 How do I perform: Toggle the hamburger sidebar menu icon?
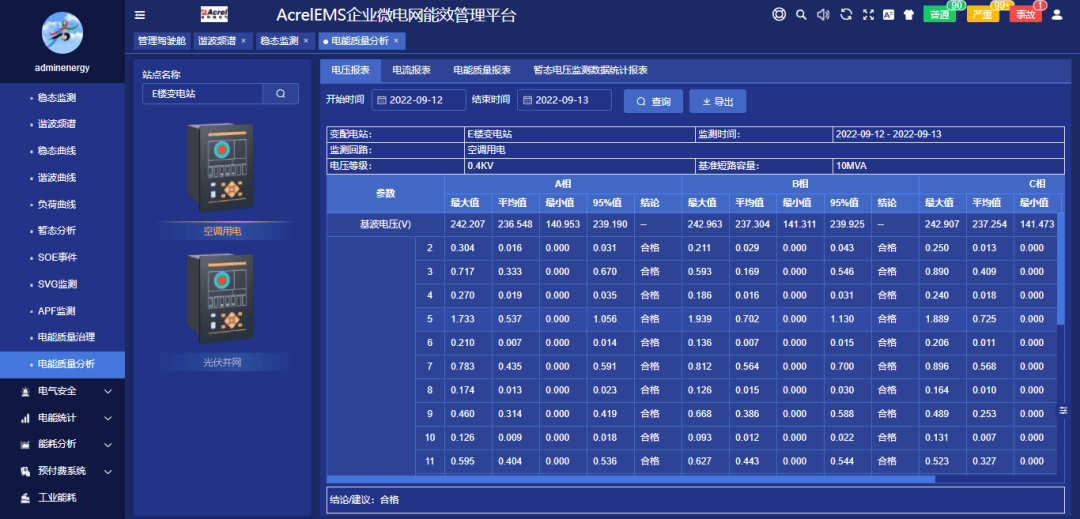(x=140, y=15)
